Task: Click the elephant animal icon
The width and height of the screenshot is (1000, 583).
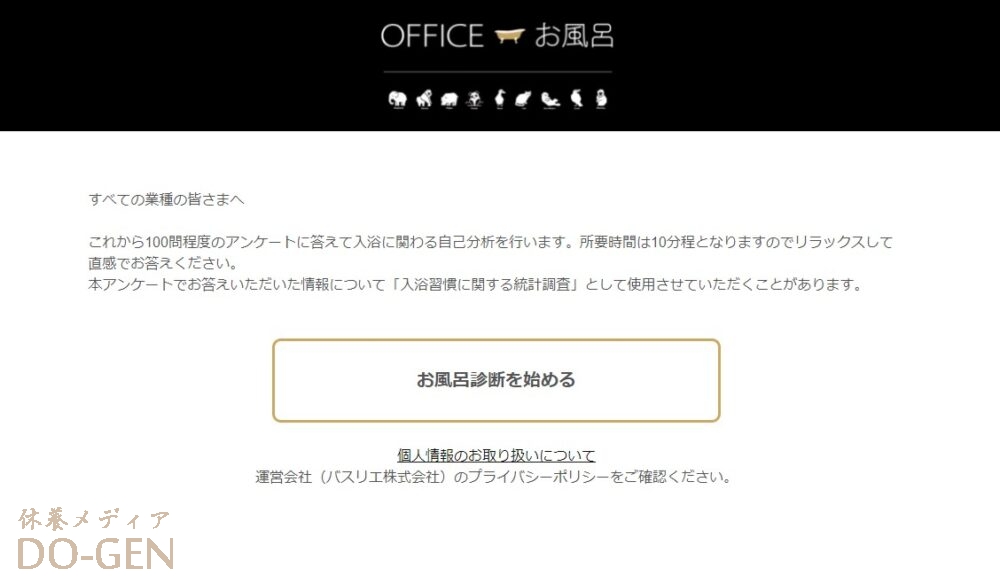Action: [397, 100]
